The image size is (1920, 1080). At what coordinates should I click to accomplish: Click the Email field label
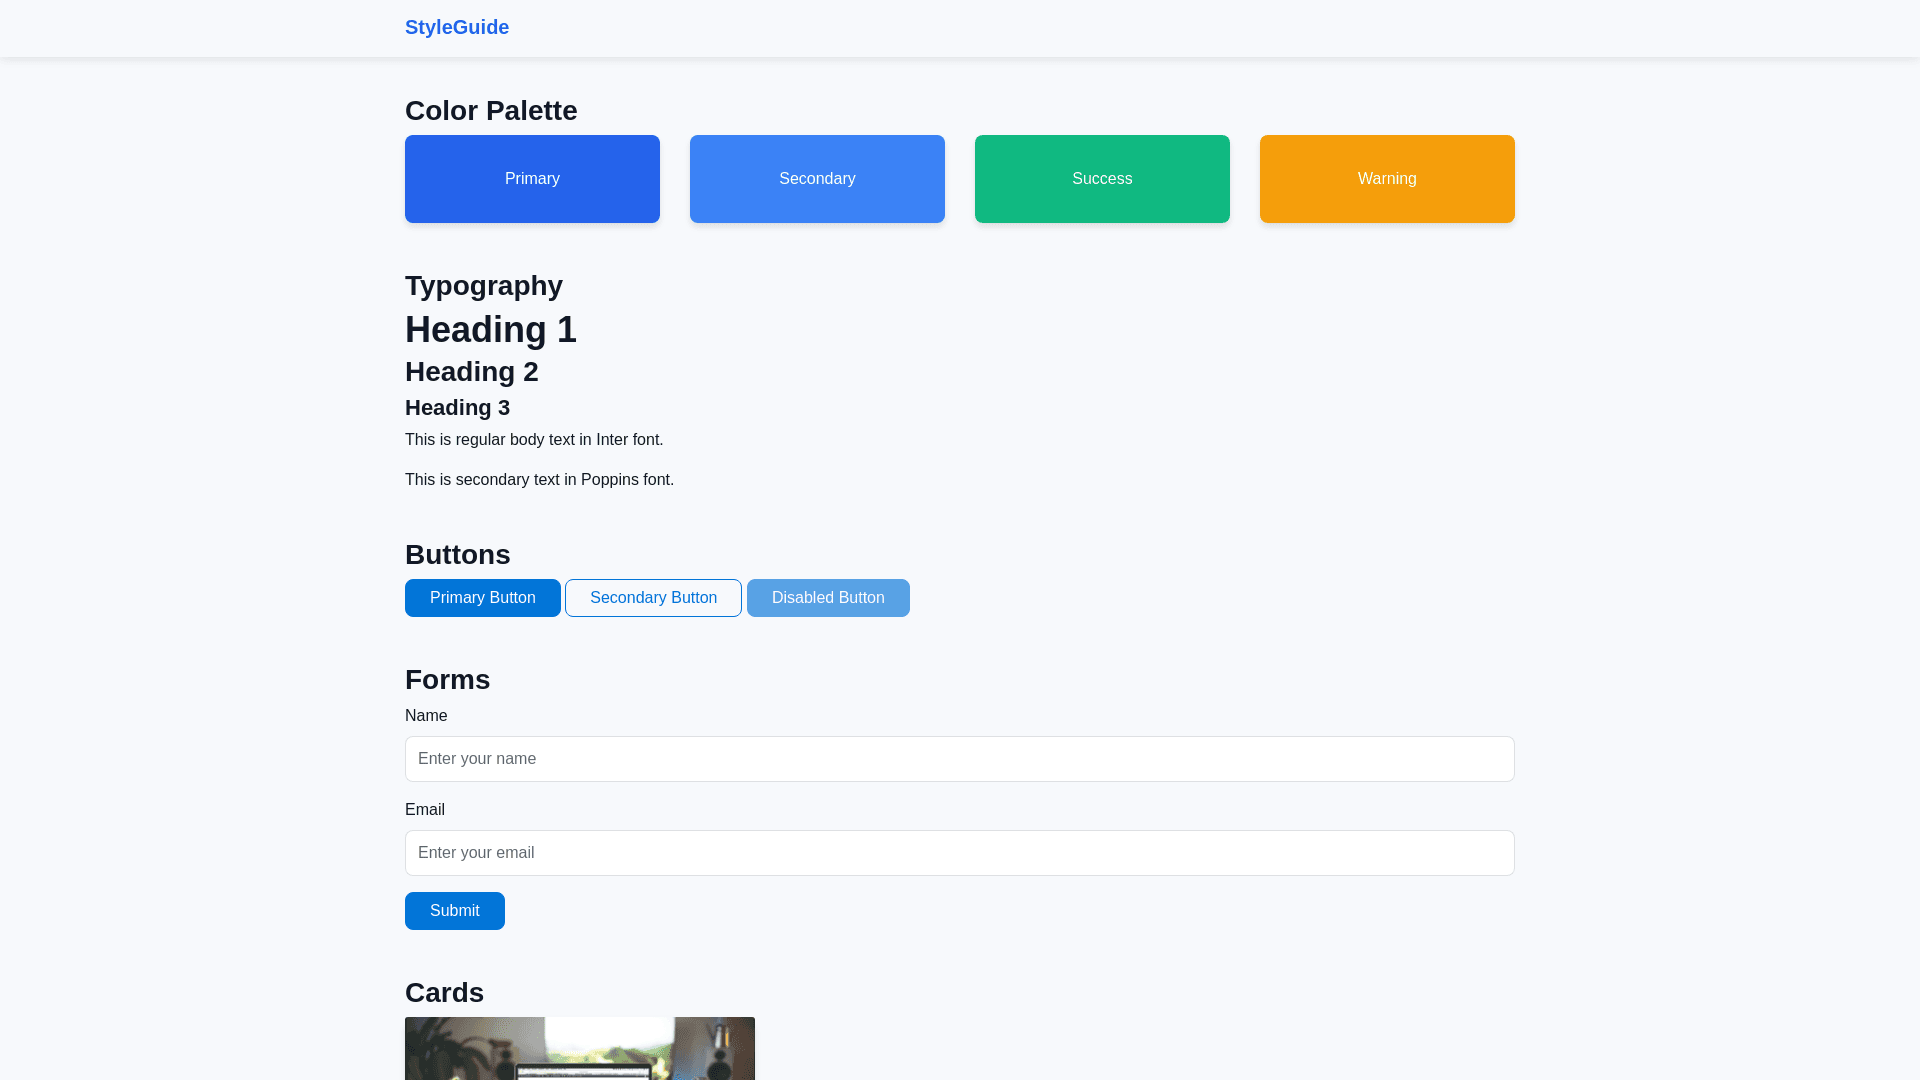(425, 810)
